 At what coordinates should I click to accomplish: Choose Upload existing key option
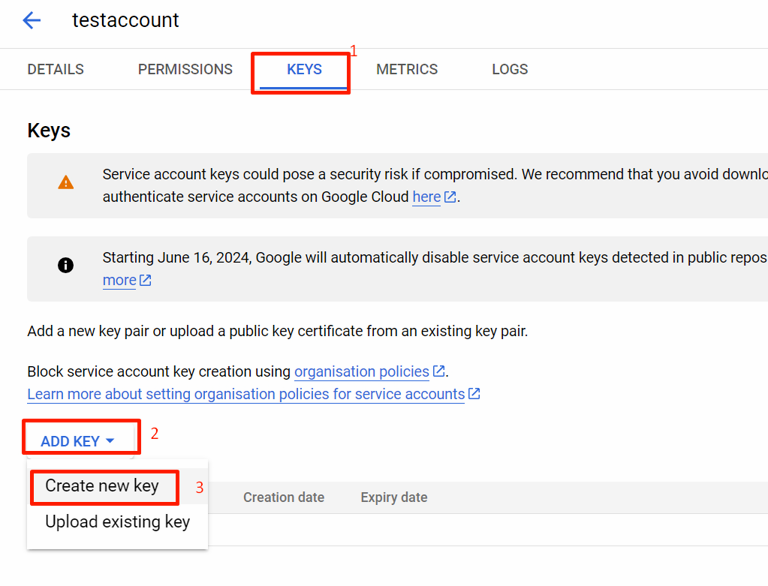117,522
